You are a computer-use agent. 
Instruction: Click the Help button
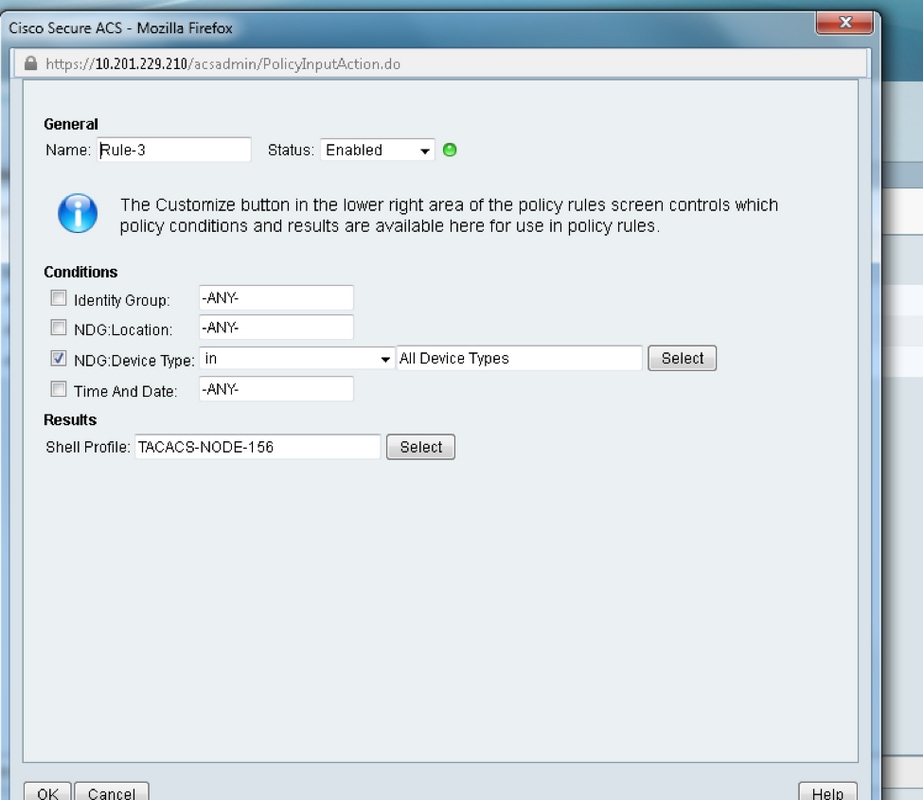click(x=828, y=793)
